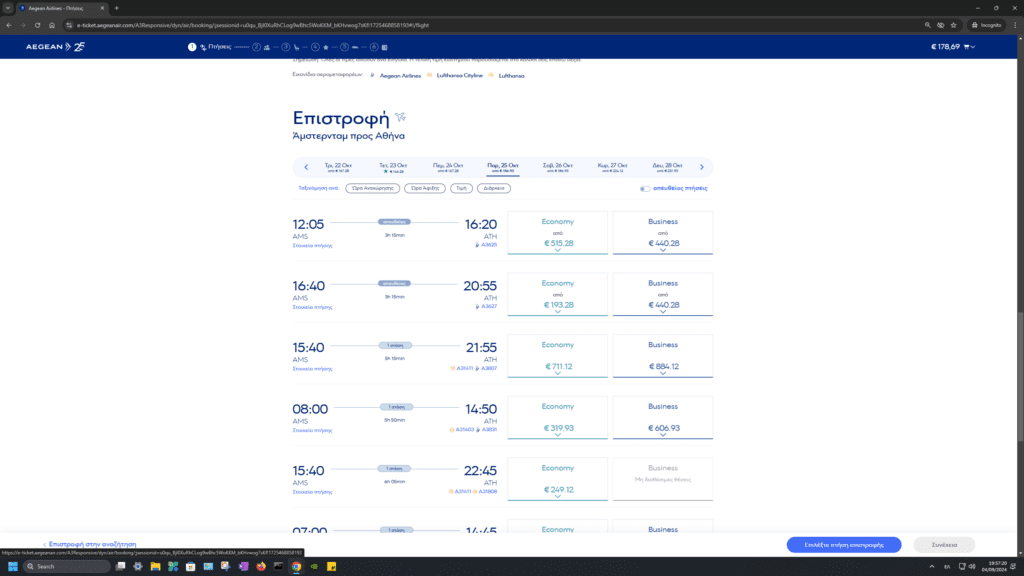Expand the € 178,69 cart summary
1024x576 pixels.
953,47
